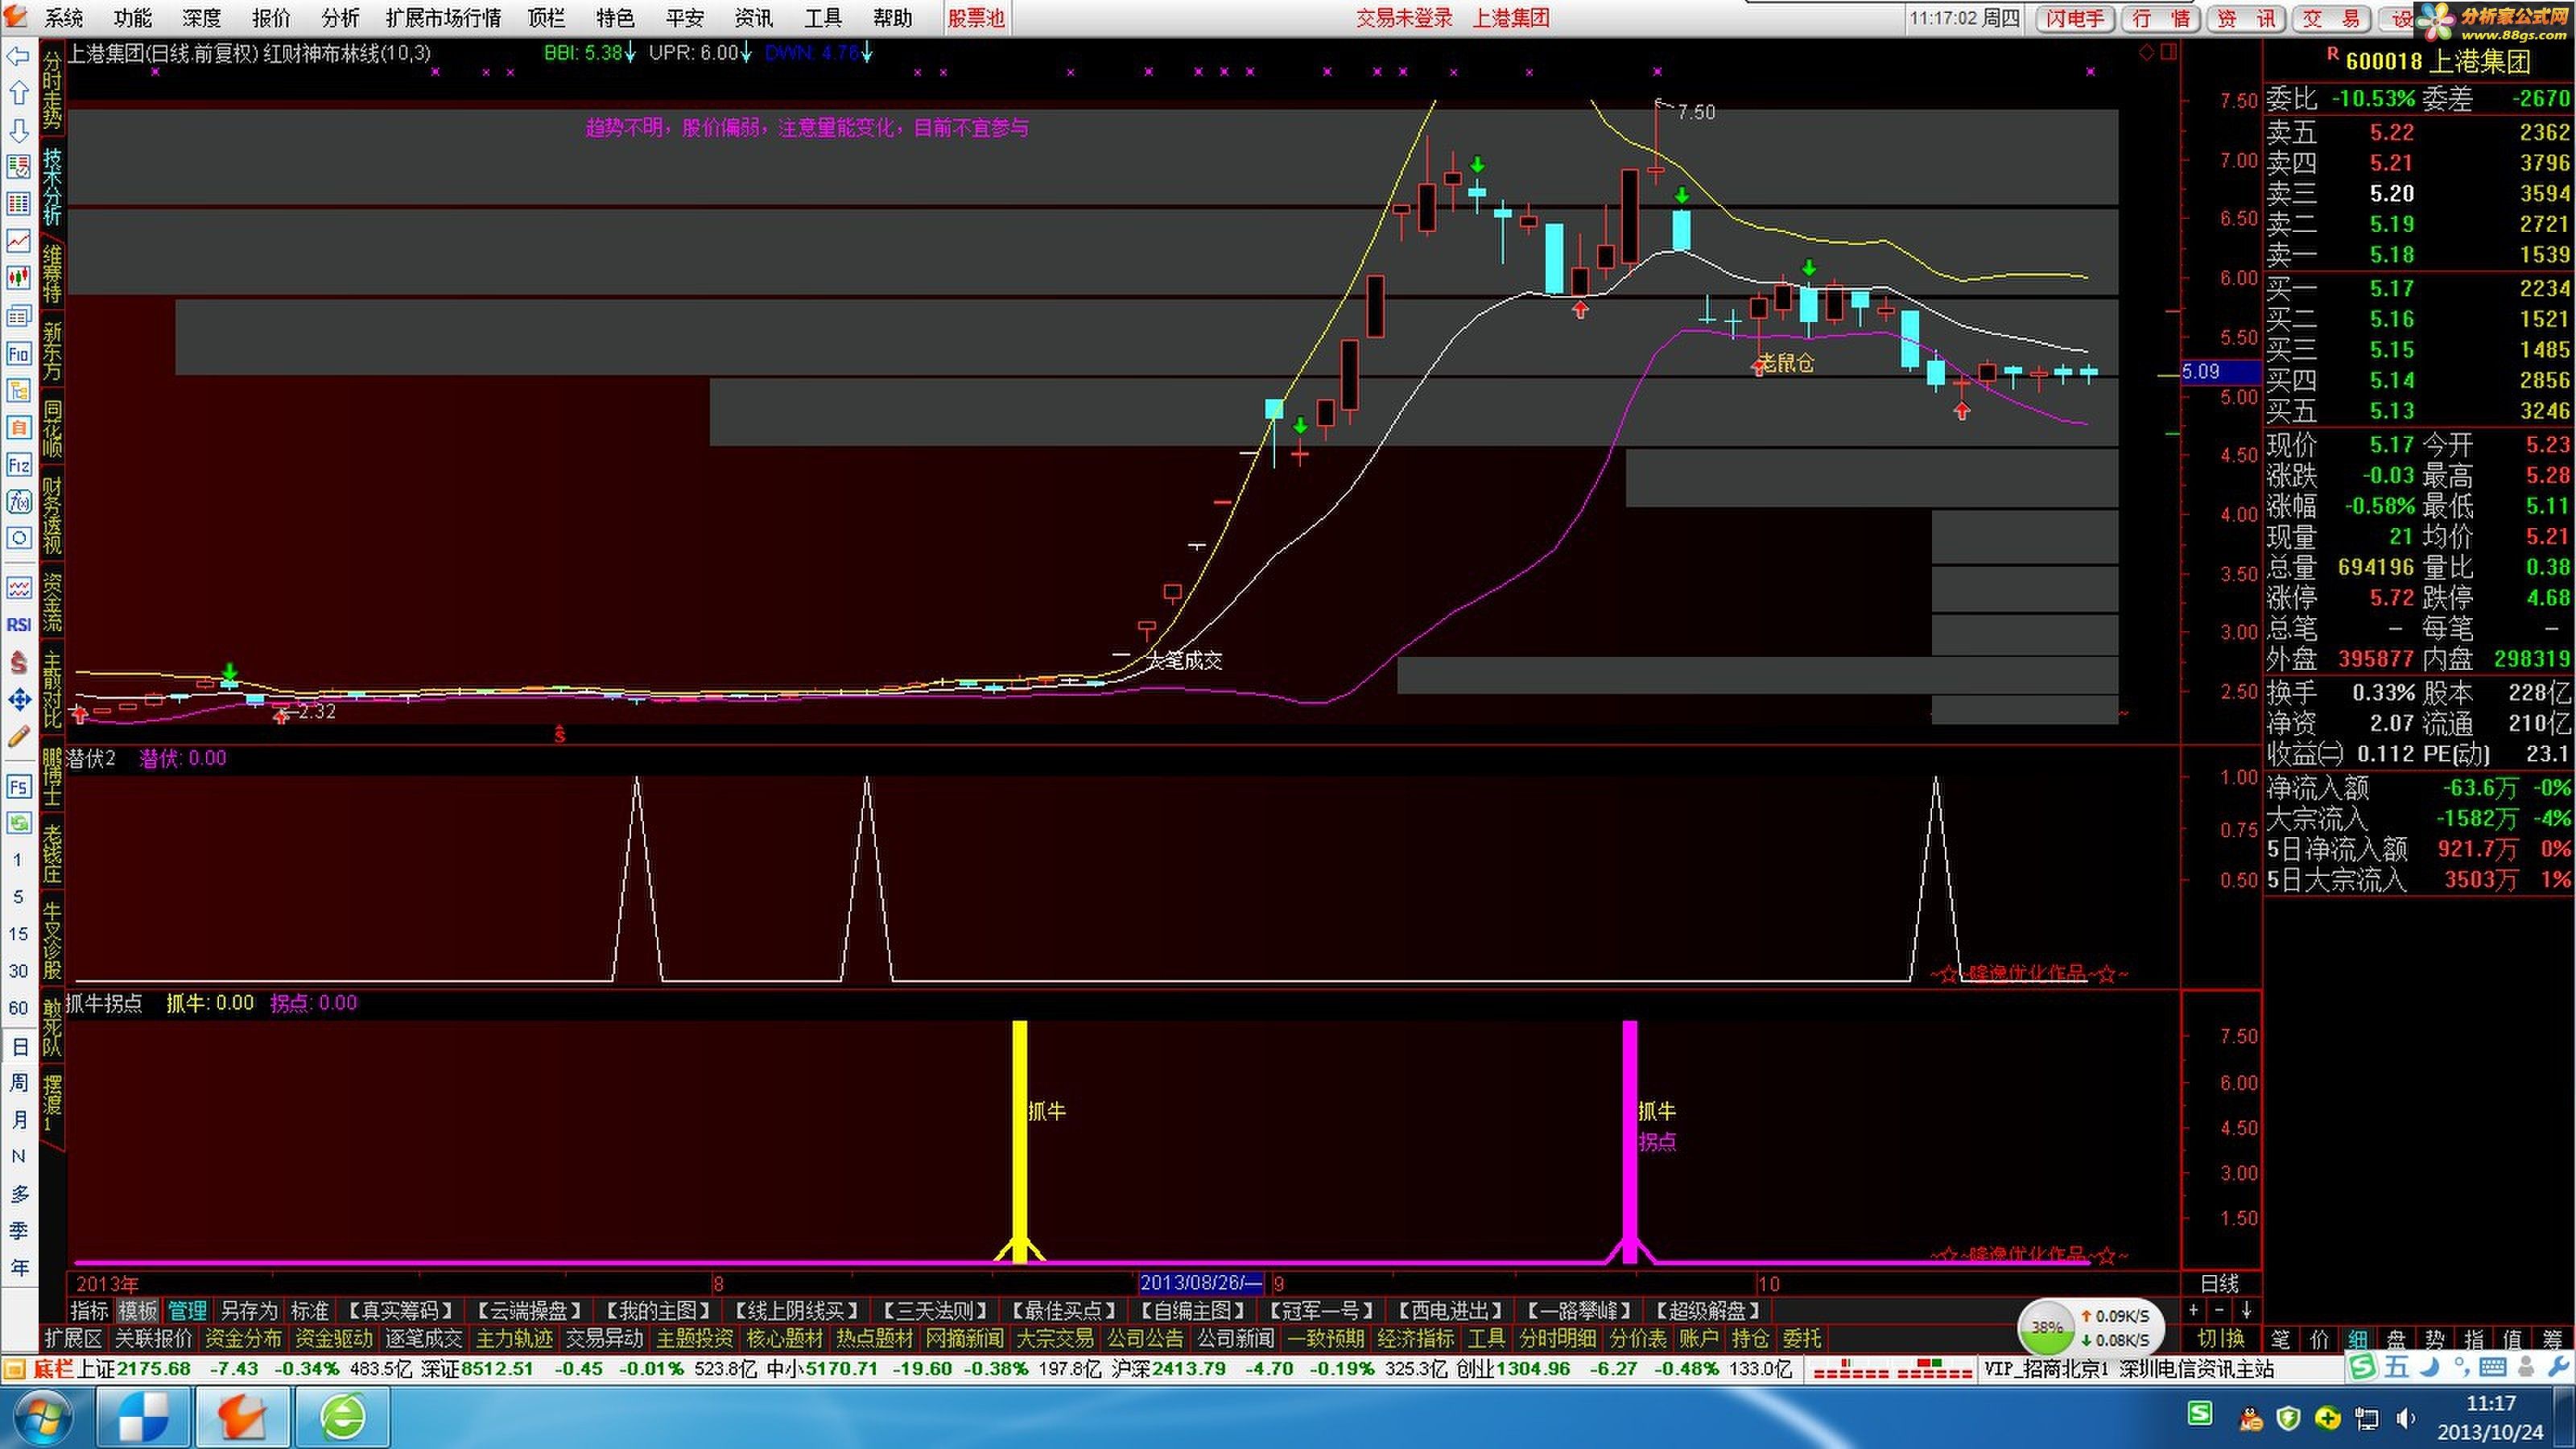
Task: Click the red diamond icon at chart top-right
Action: click(2146, 52)
